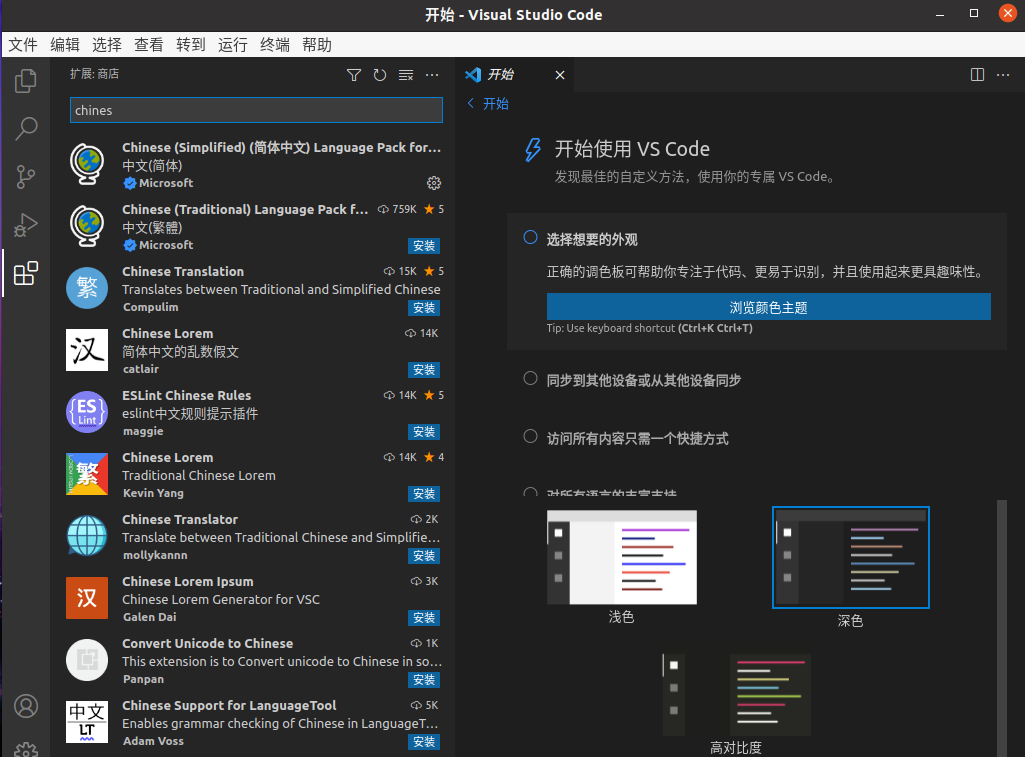Select the Extensions view icon
Image resolution: width=1025 pixels, height=757 pixels.
tap(25, 273)
